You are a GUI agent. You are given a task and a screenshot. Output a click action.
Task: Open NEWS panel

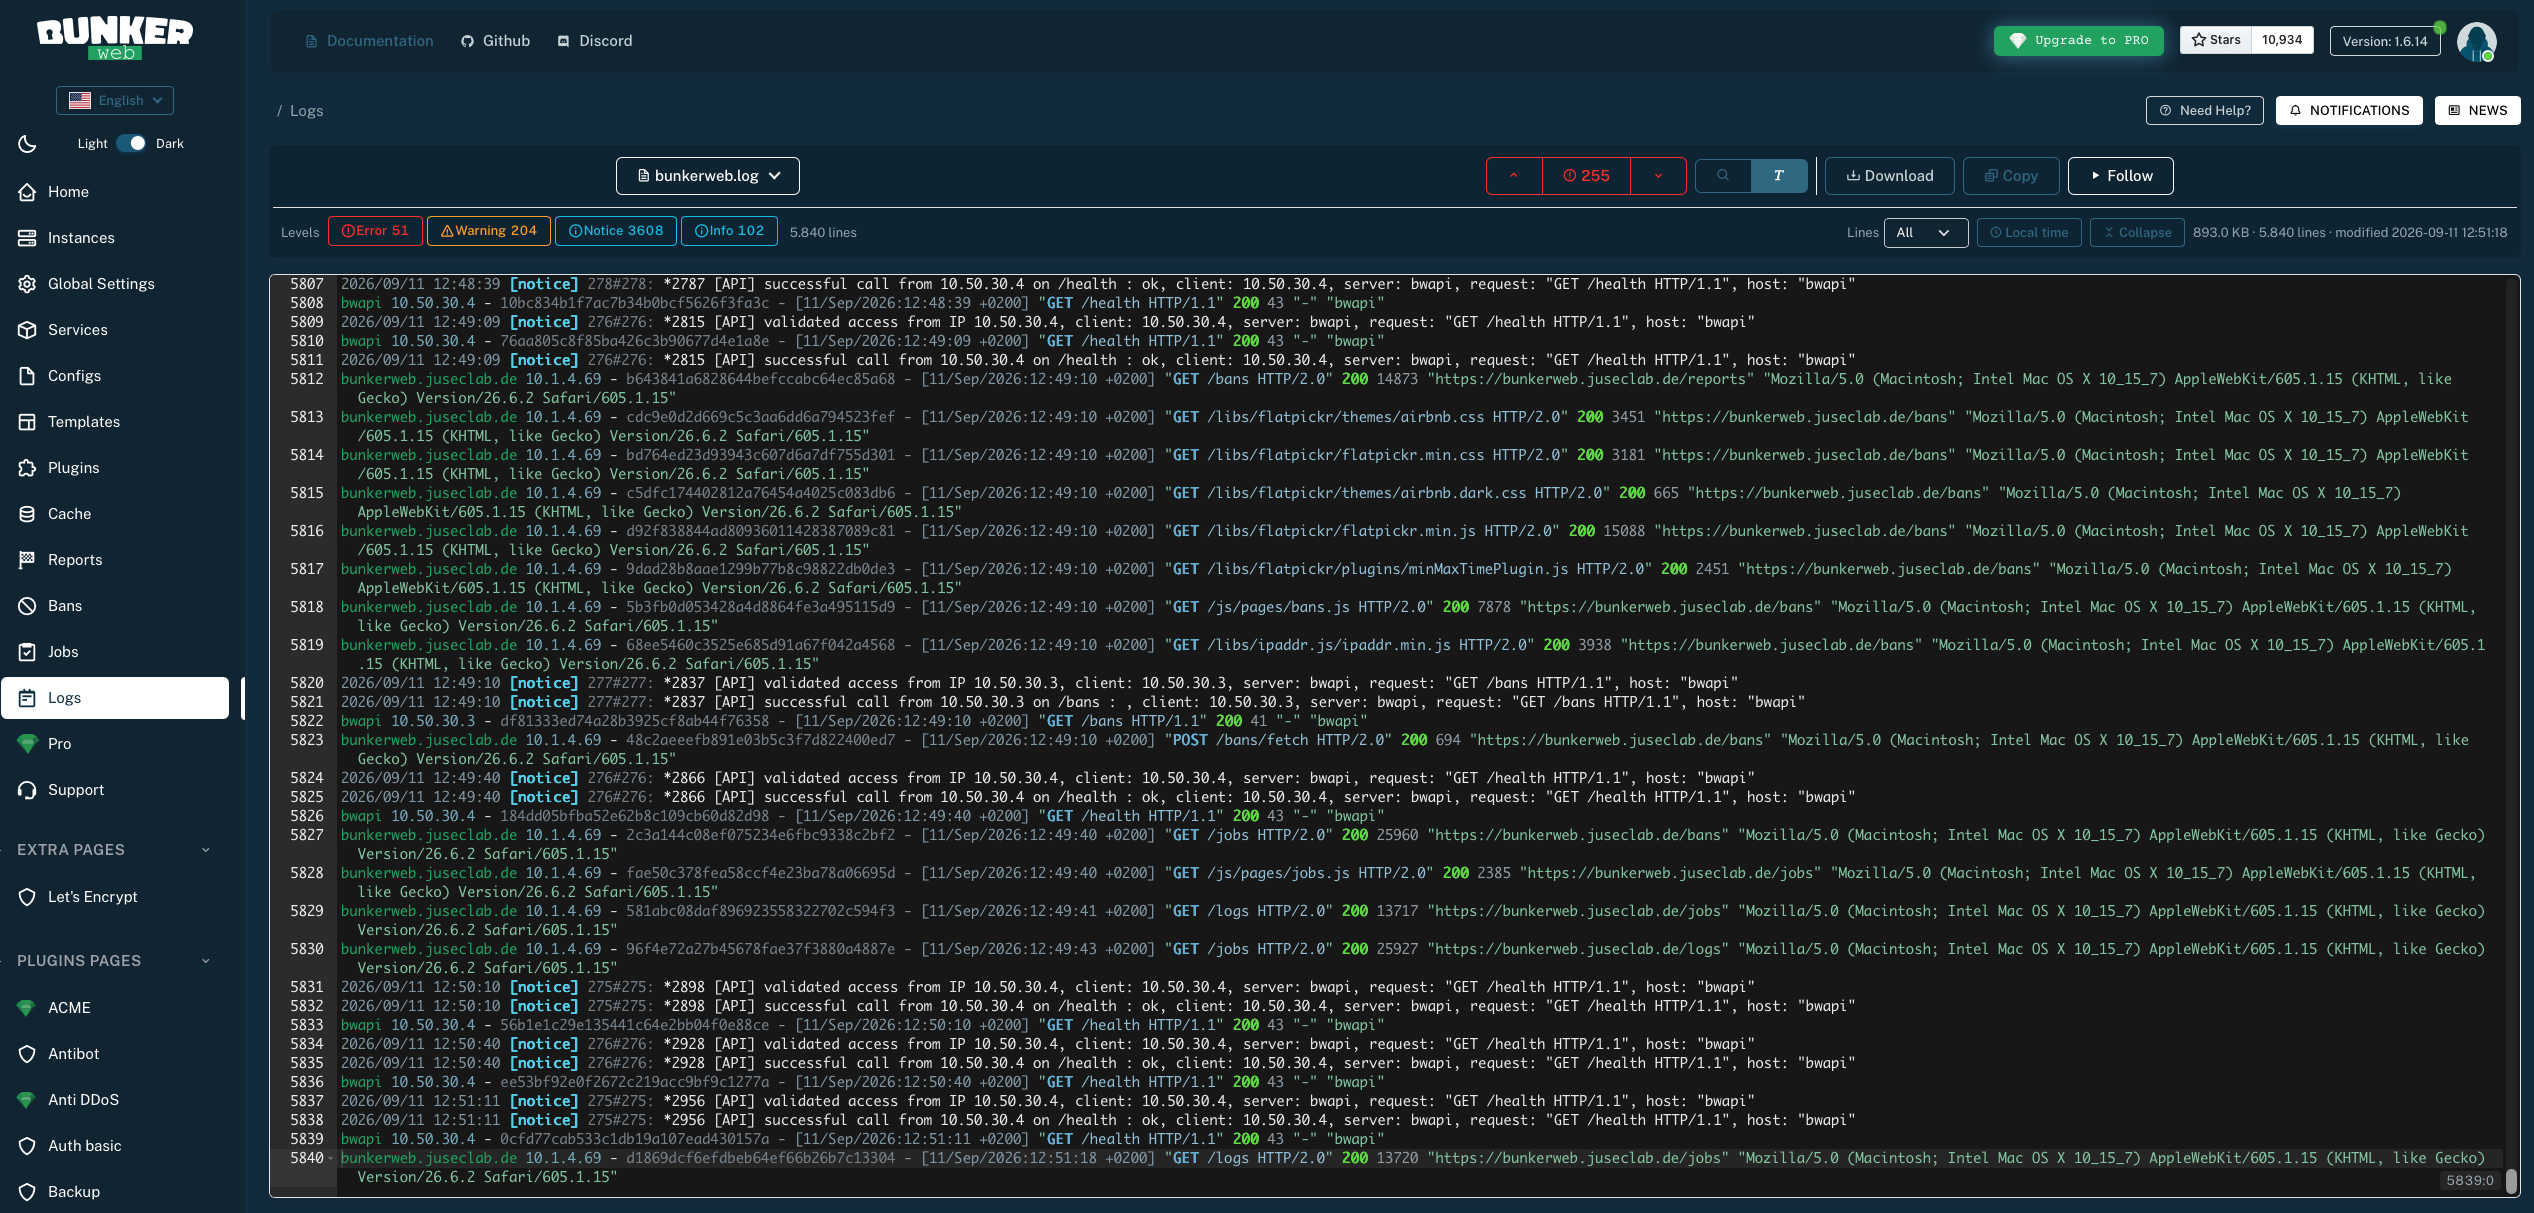(2477, 110)
